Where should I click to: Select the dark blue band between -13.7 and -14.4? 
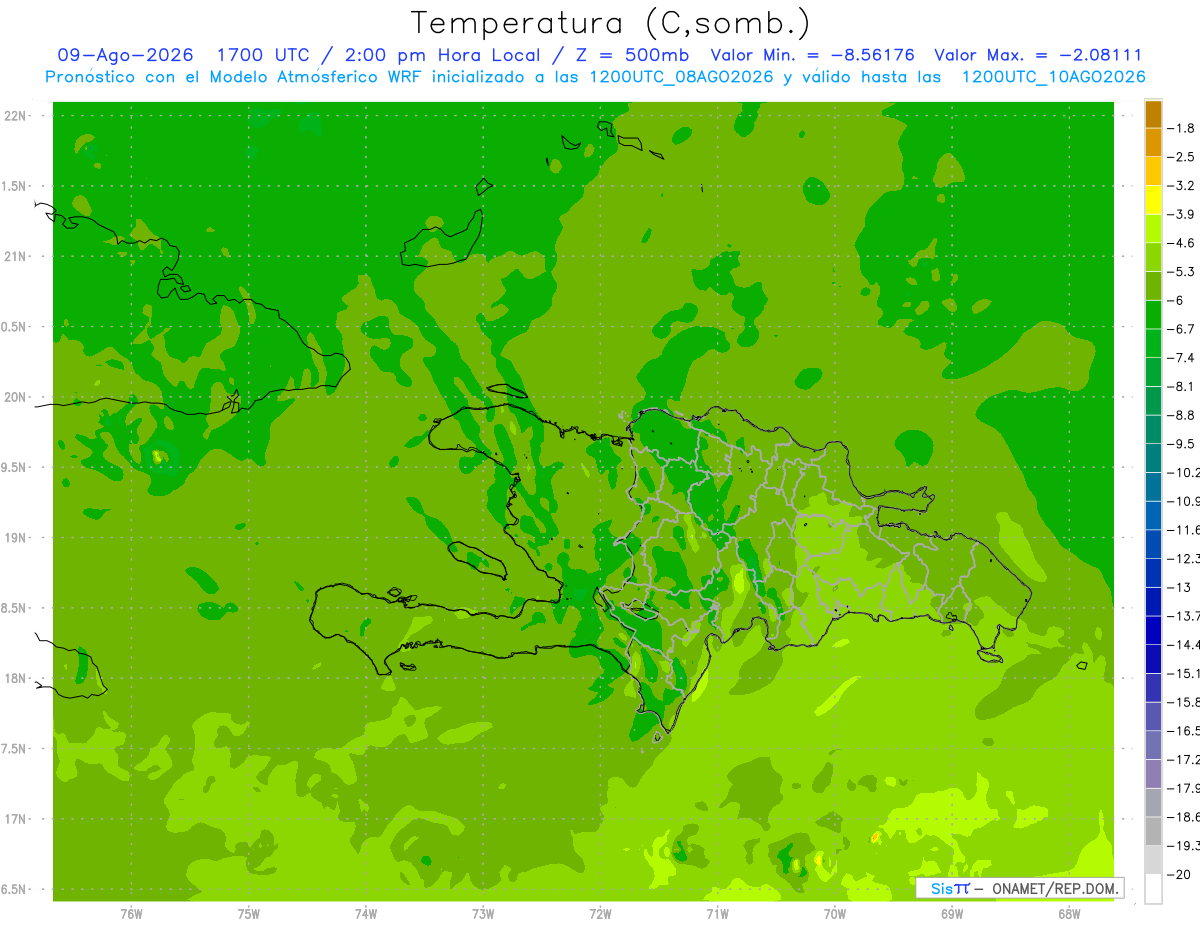coord(1153,630)
